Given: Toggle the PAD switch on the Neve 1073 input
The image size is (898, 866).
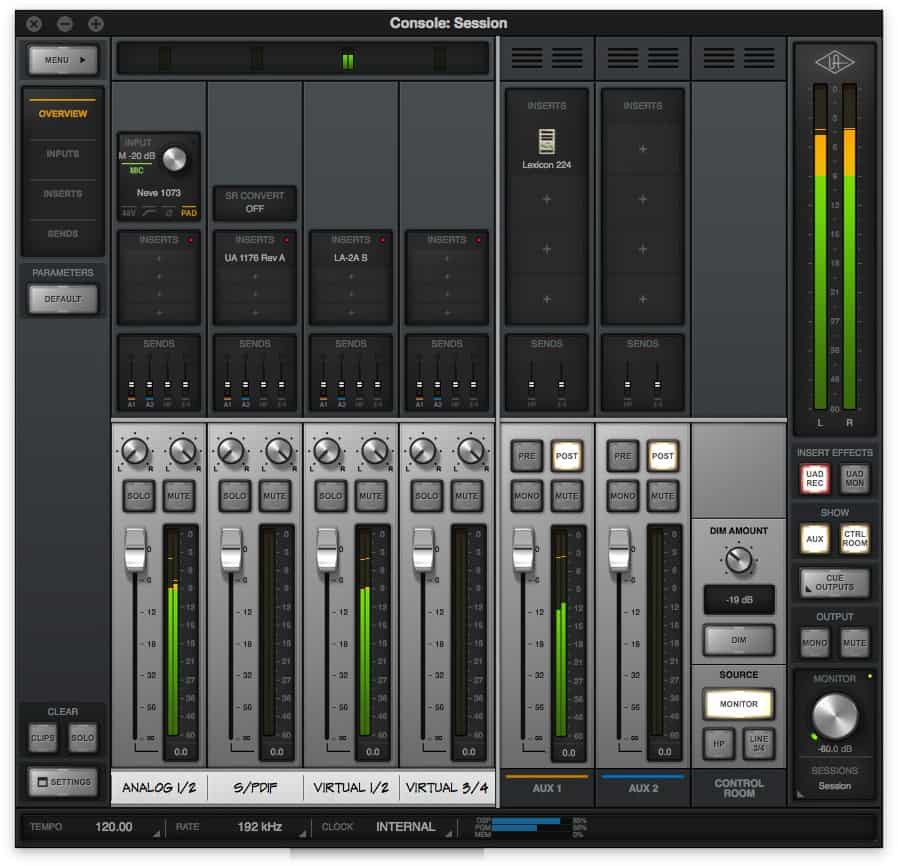Looking at the screenshot, I should [x=189, y=213].
